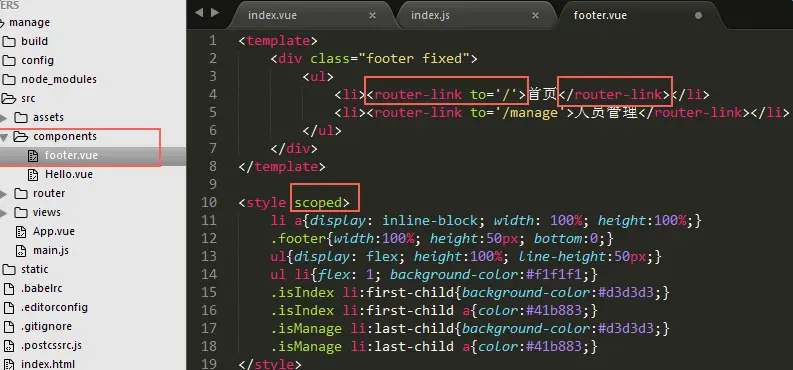Image resolution: width=793 pixels, height=370 pixels.
Task: Click the open src folder icon
Action: 9,99
